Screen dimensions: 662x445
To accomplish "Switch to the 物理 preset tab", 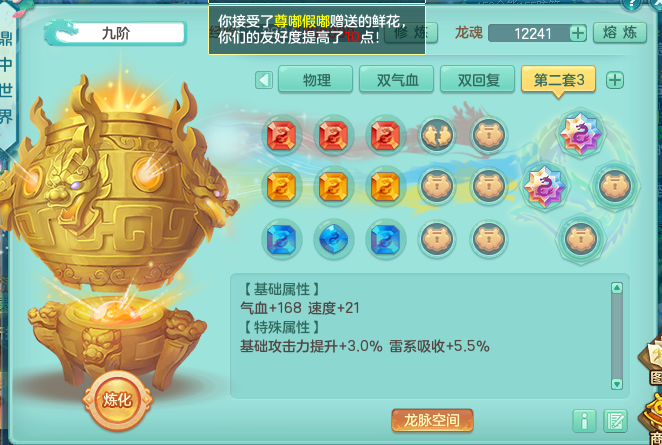I will click(x=316, y=79).
